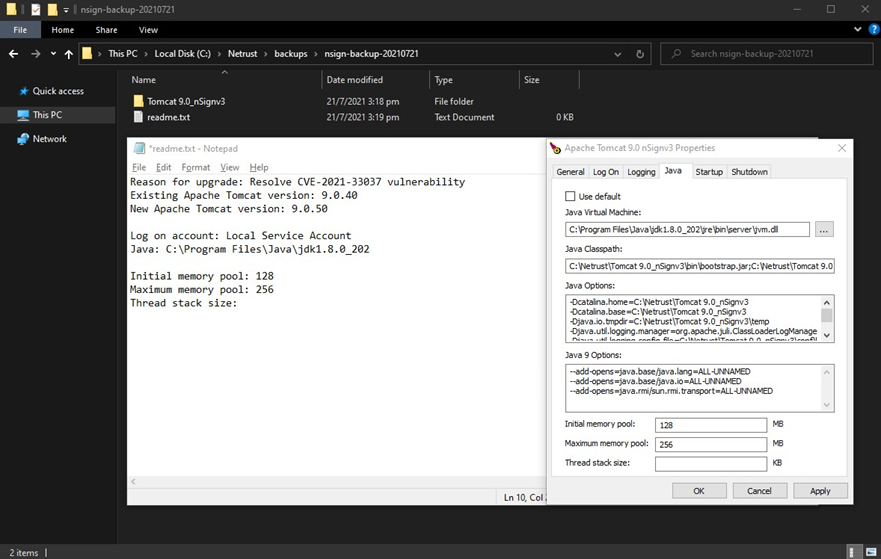Click Apply in Tomcat Properties

(x=820, y=491)
